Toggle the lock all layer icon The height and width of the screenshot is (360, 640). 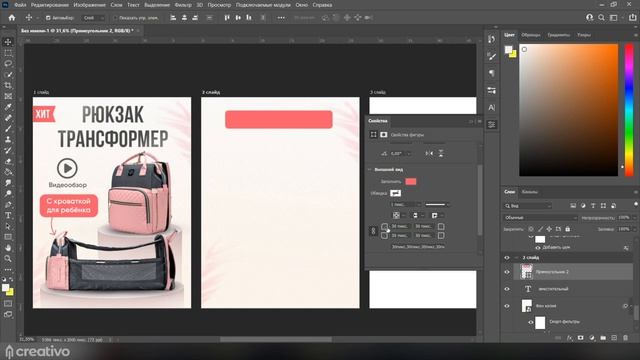[567, 229]
